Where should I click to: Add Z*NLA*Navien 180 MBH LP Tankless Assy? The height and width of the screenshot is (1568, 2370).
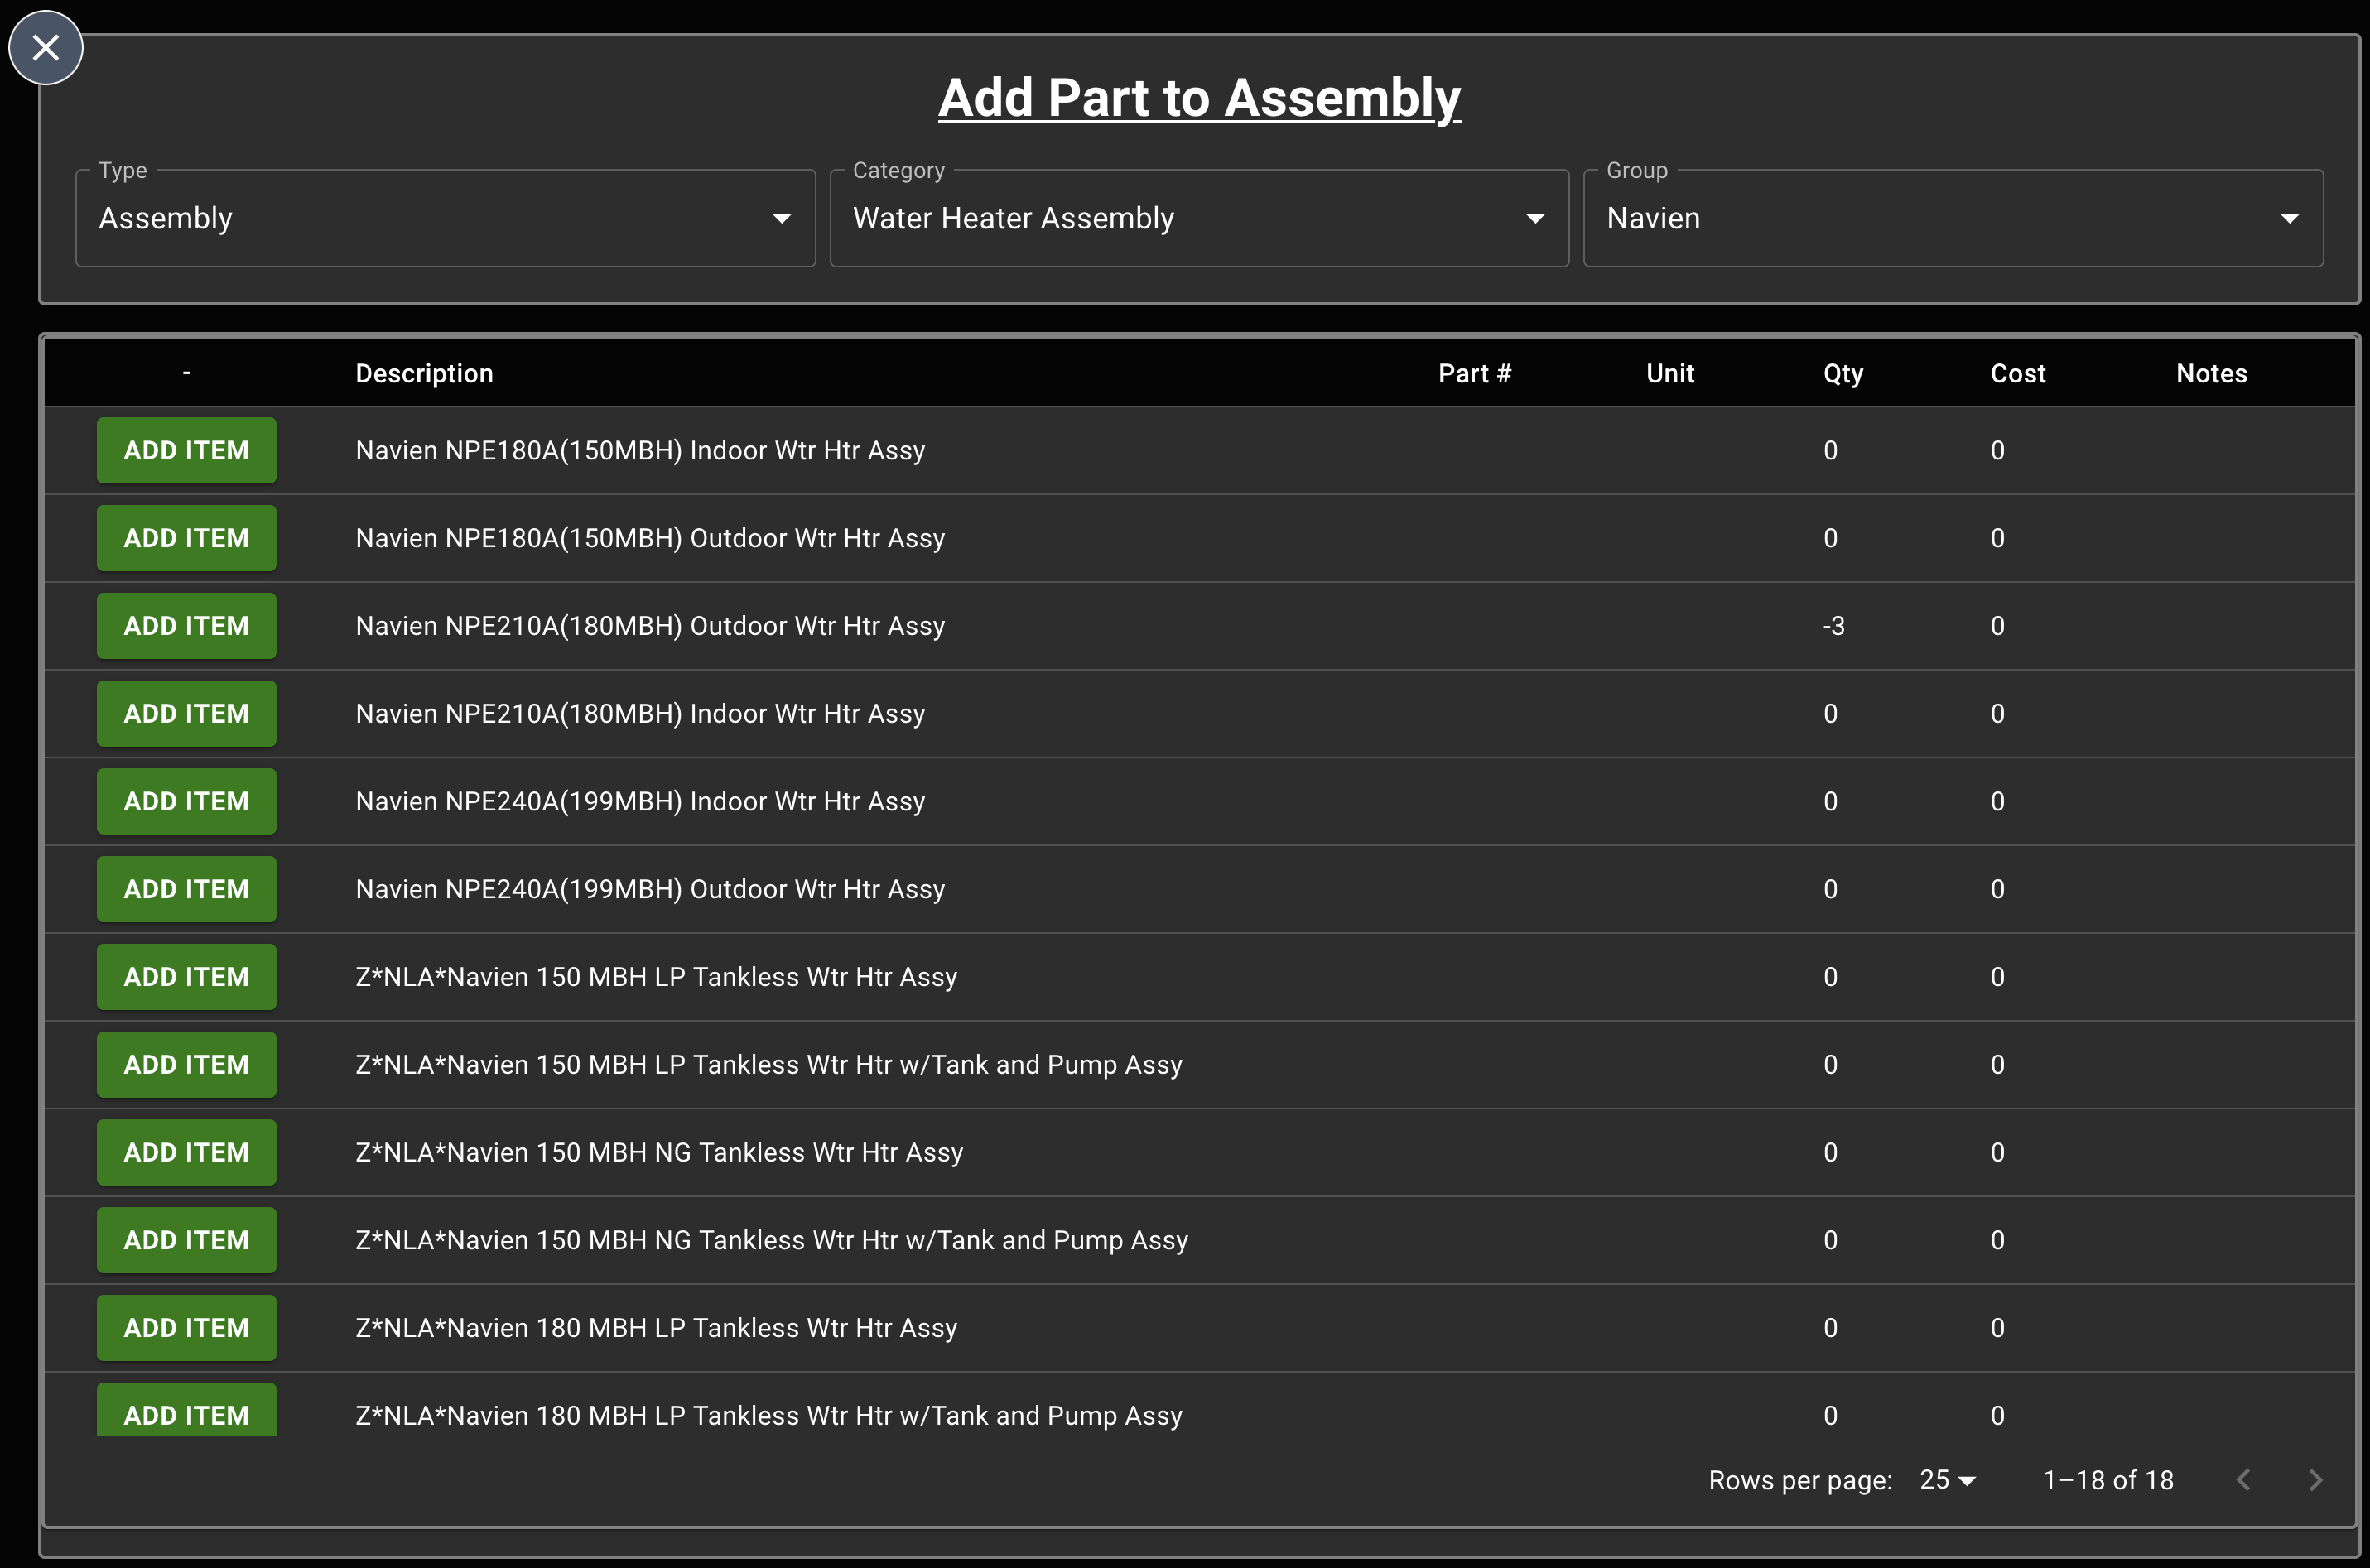(186, 1327)
